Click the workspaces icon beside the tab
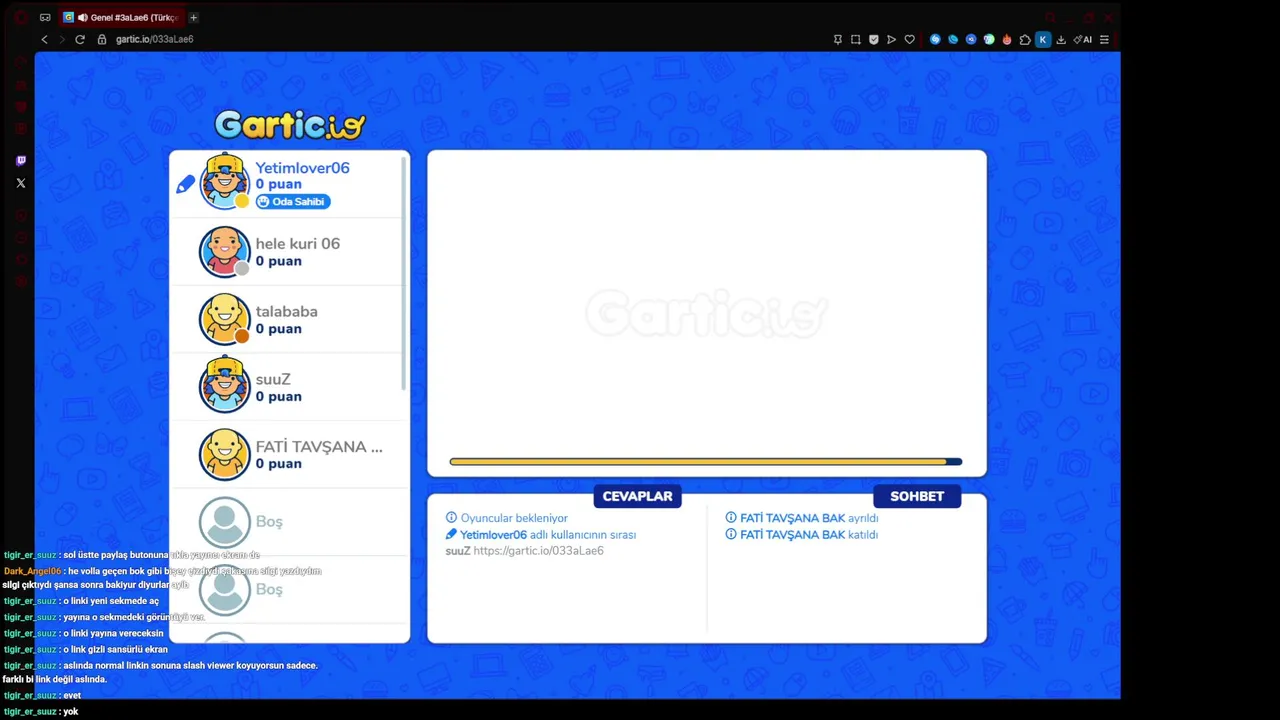This screenshot has height=720, width=1280. click(x=45, y=17)
